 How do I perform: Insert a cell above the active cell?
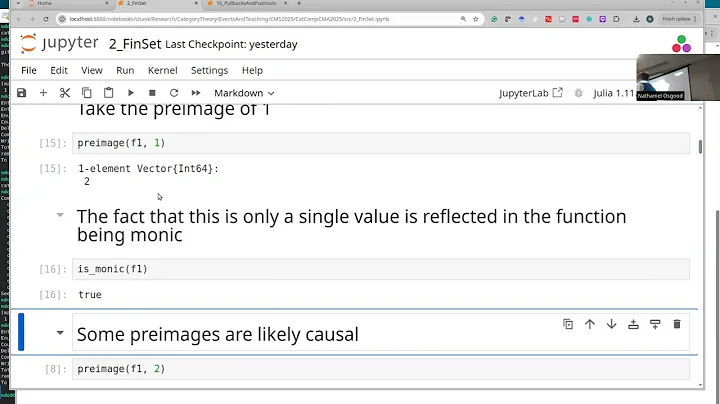pyautogui.click(x=633, y=324)
